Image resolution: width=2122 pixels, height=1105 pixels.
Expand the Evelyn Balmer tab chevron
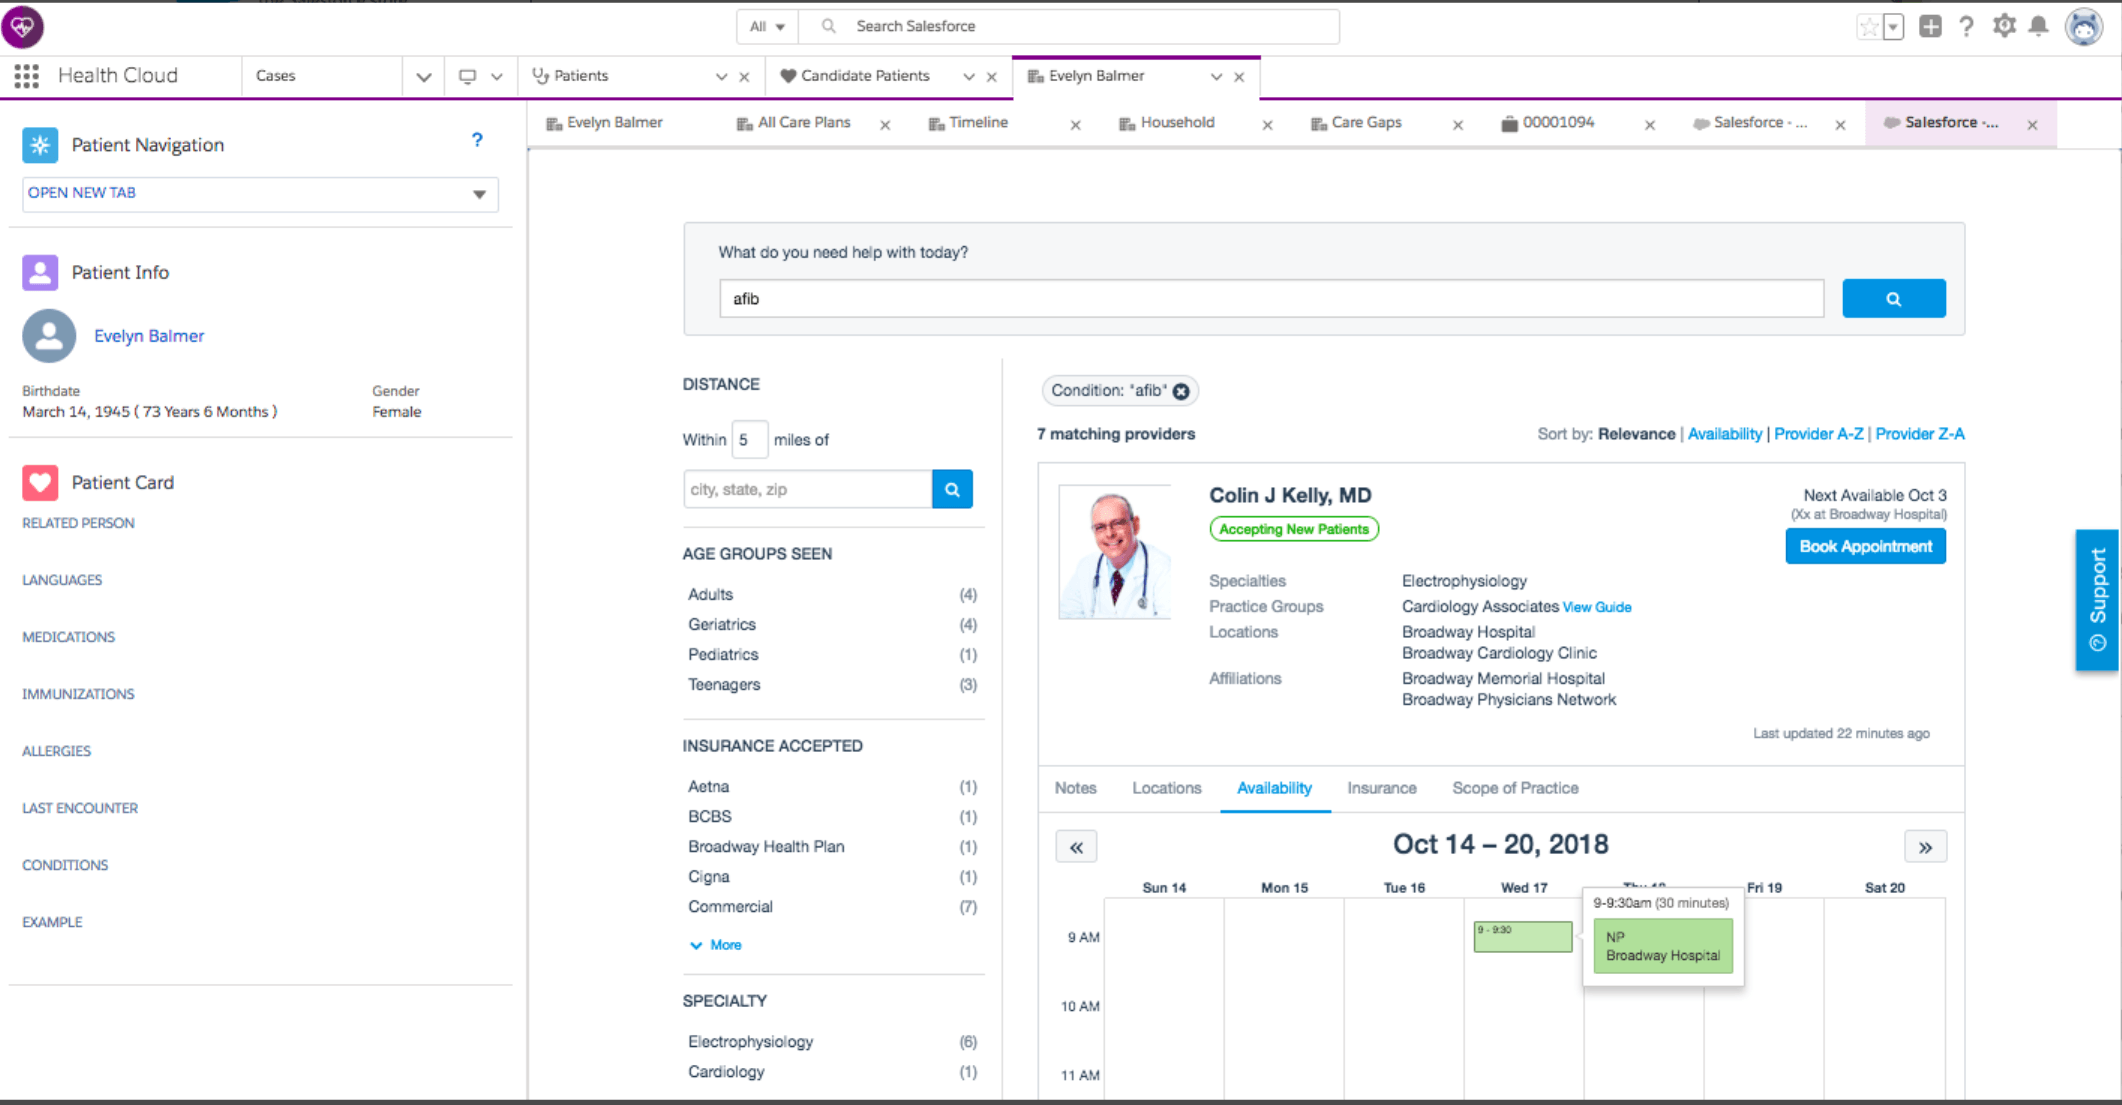tap(1216, 77)
